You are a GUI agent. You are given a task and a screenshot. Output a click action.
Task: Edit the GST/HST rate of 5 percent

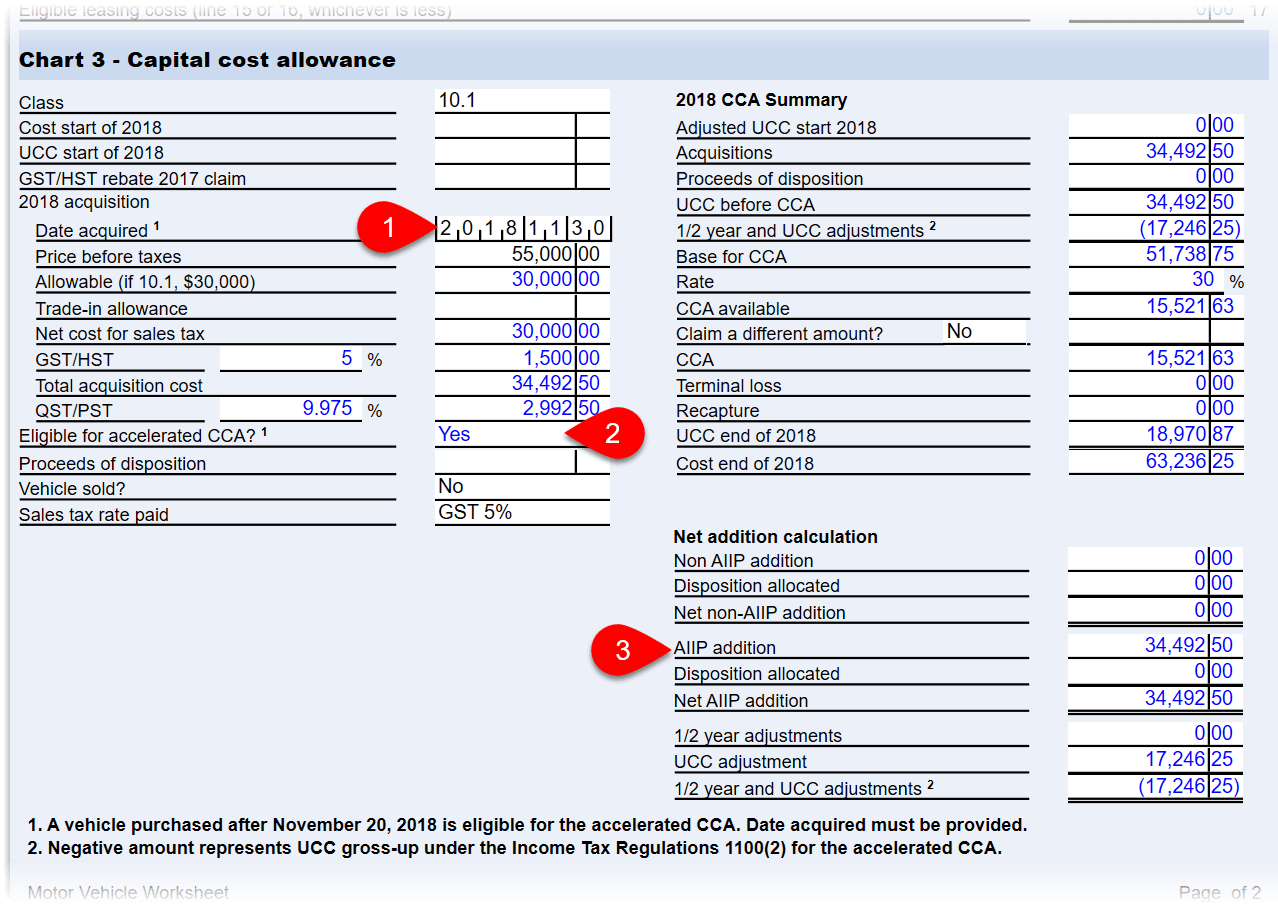tap(291, 358)
